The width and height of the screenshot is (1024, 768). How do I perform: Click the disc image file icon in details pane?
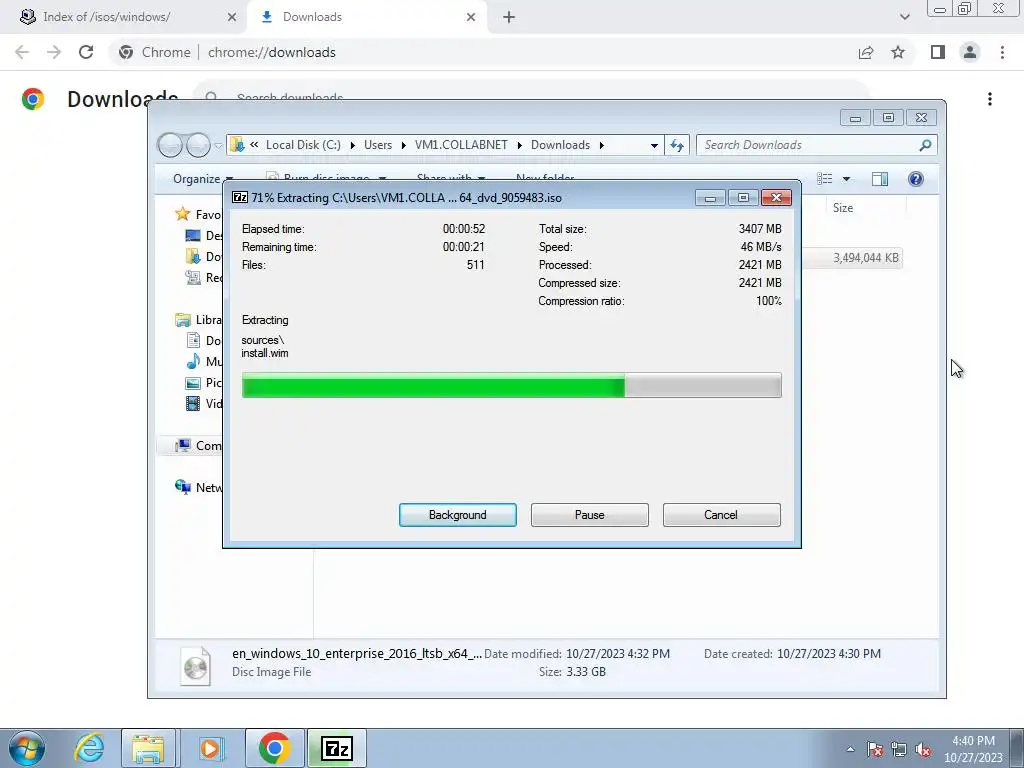195,665
